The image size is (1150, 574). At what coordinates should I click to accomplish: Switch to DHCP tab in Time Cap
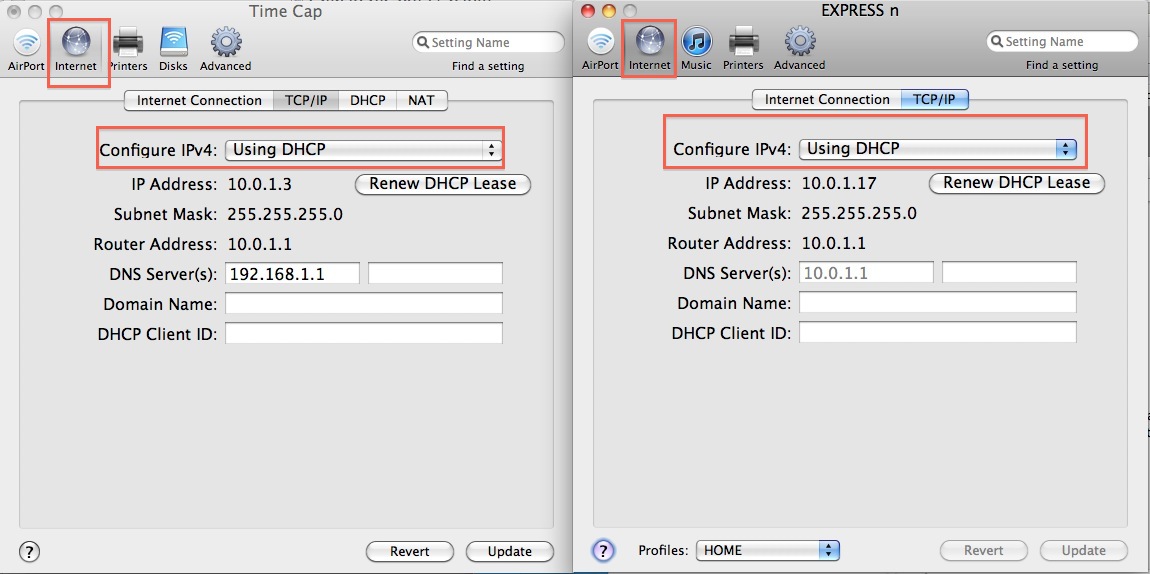coord(367,100)
